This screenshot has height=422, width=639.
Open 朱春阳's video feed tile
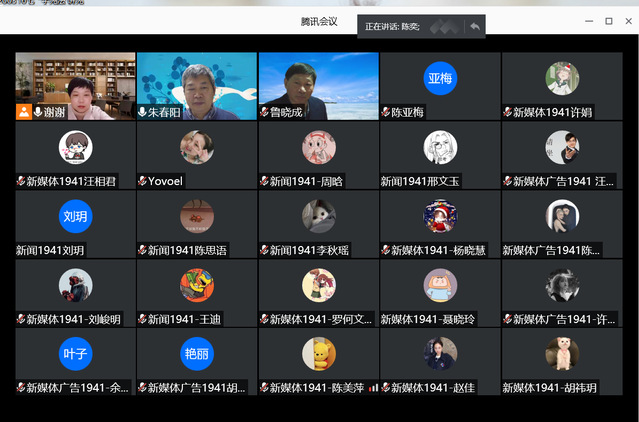pos(197,78)
